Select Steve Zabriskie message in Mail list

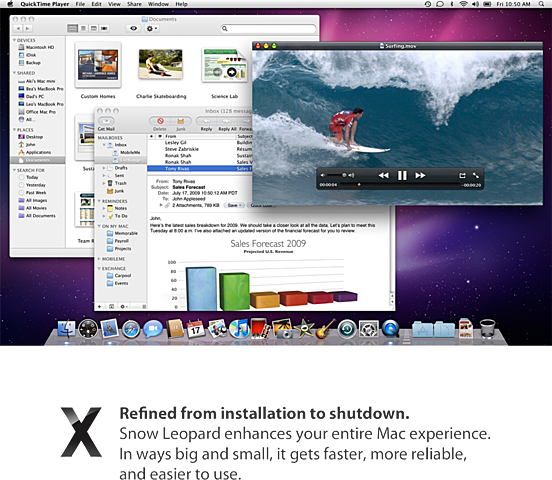pos(200,149)
